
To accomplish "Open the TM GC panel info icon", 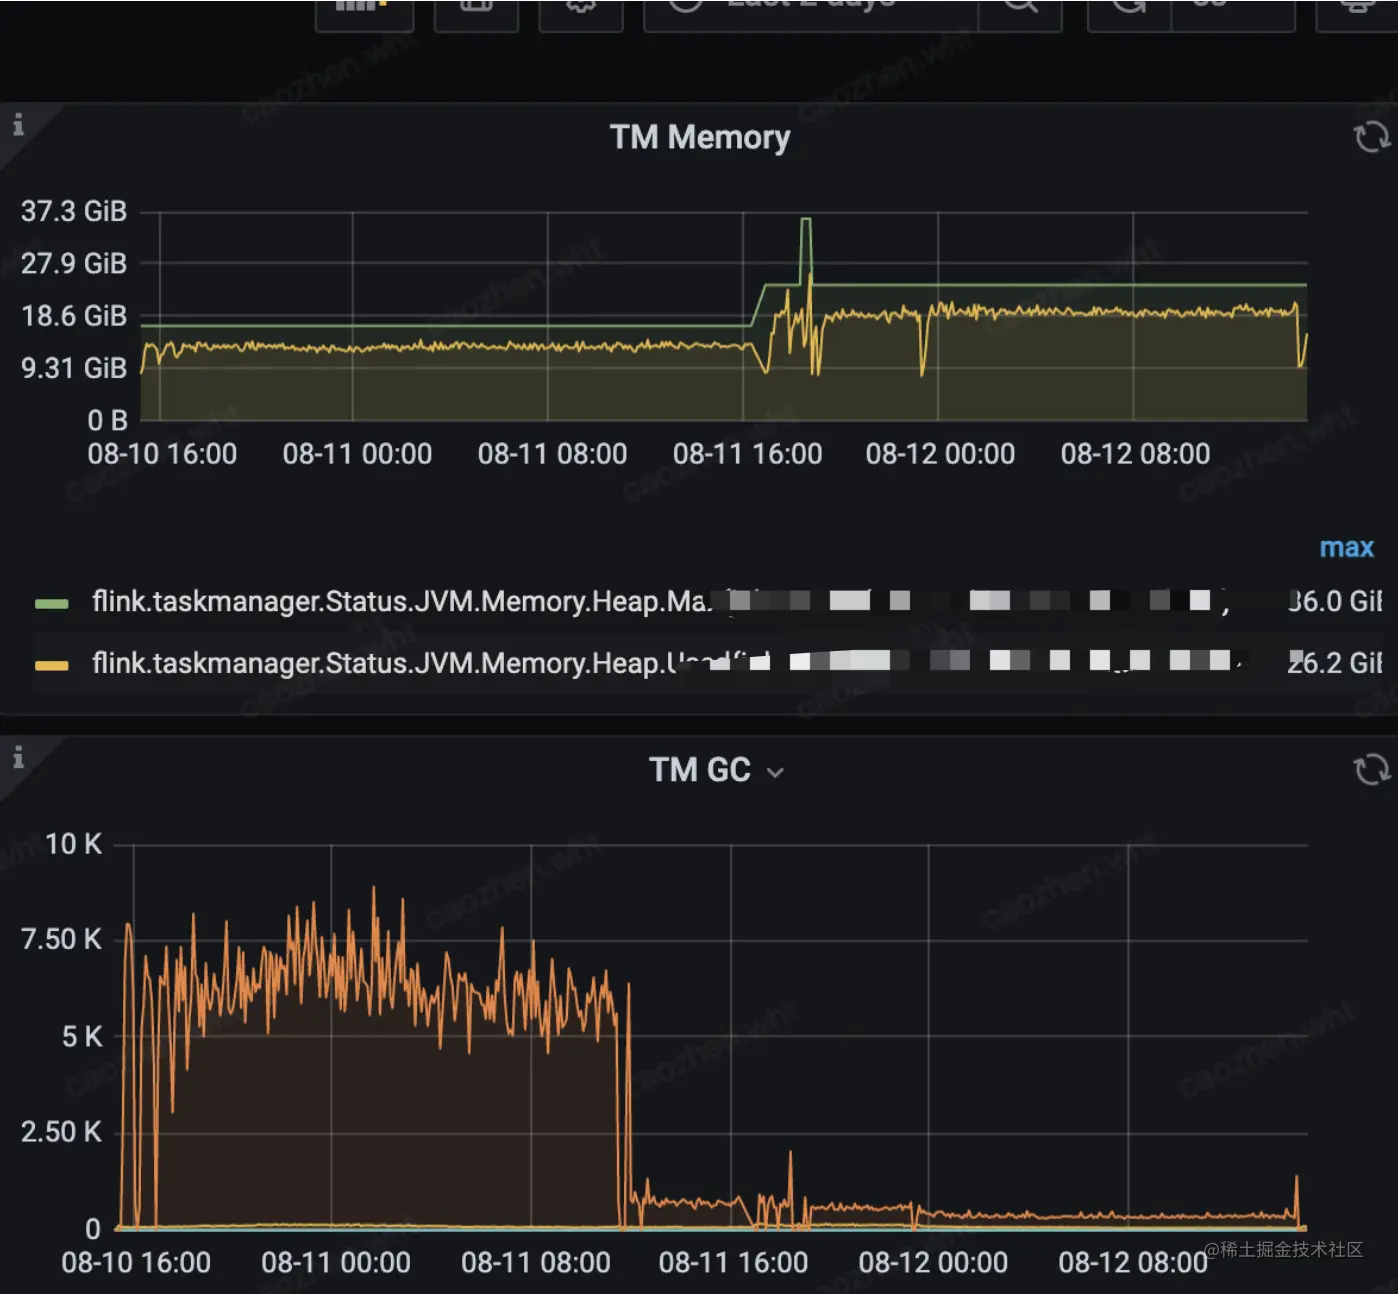I will click(x=18, y=758).
